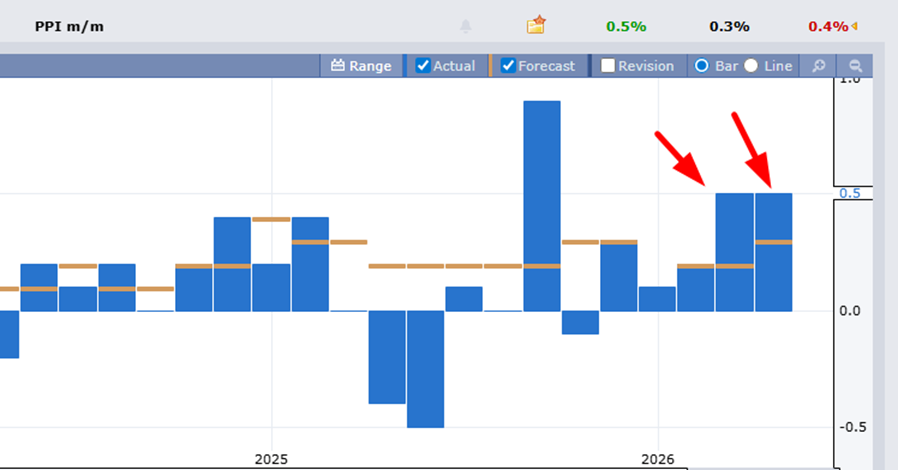Click the PPI m/m event title
898x470 pixels.
click(x=69, y=26)
